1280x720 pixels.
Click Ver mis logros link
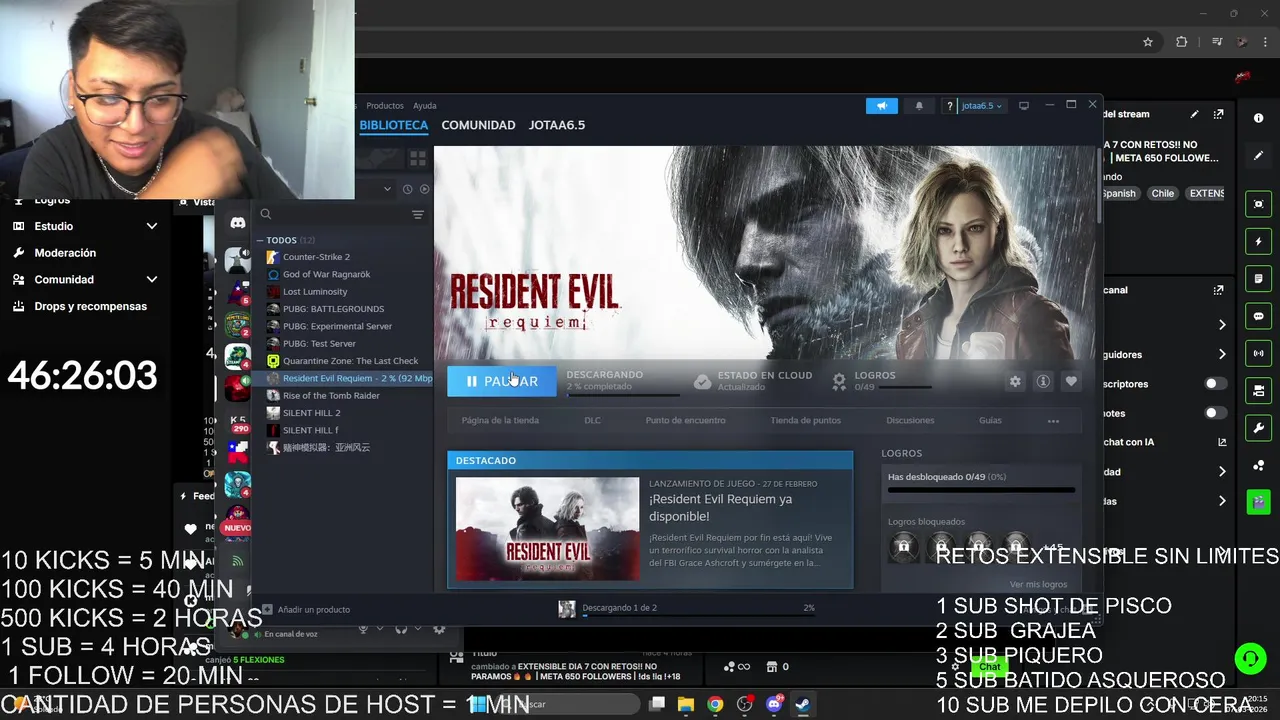tap(1038, 584)
